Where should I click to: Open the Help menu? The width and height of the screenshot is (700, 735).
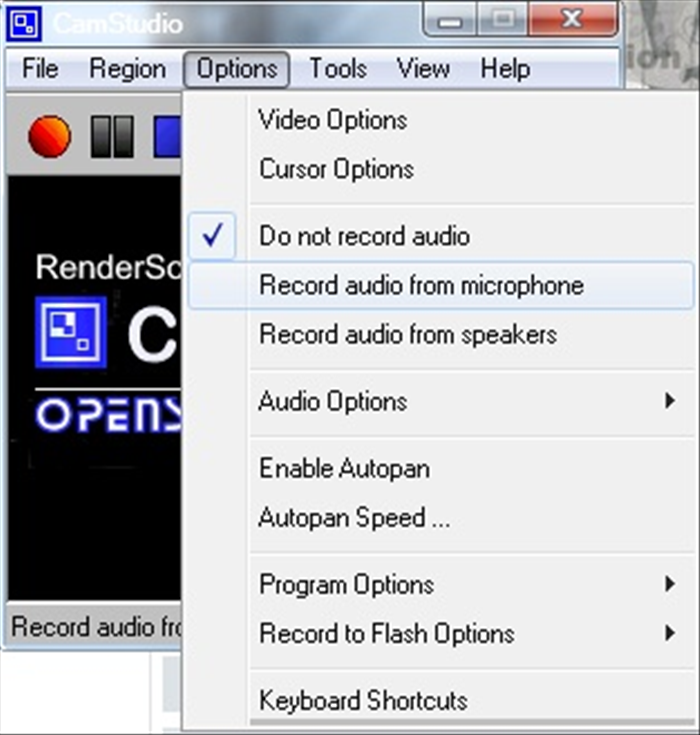pos(505,69)
